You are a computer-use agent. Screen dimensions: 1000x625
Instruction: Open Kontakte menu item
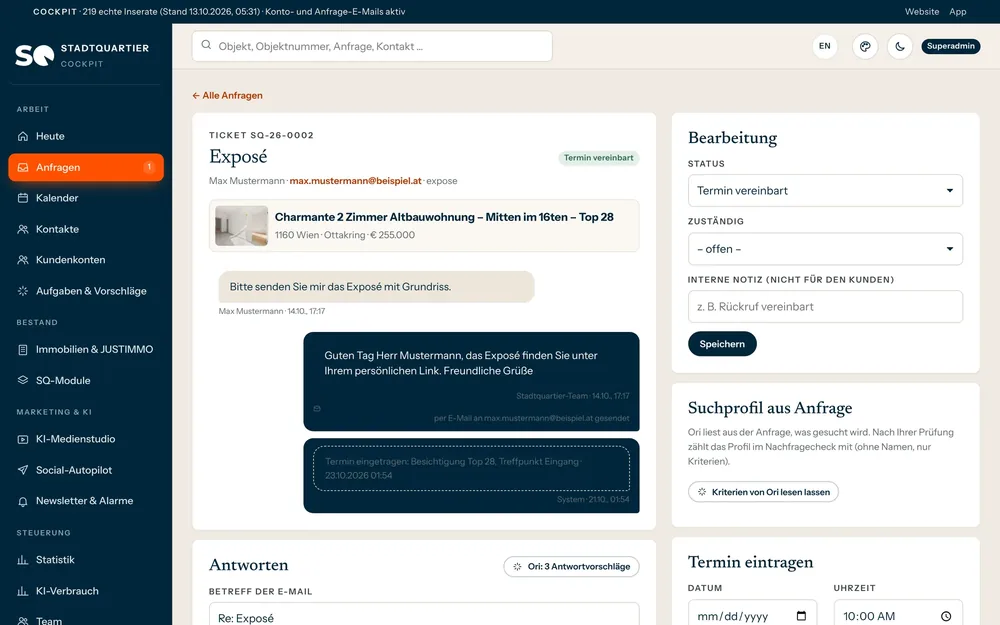pos(86,229)
